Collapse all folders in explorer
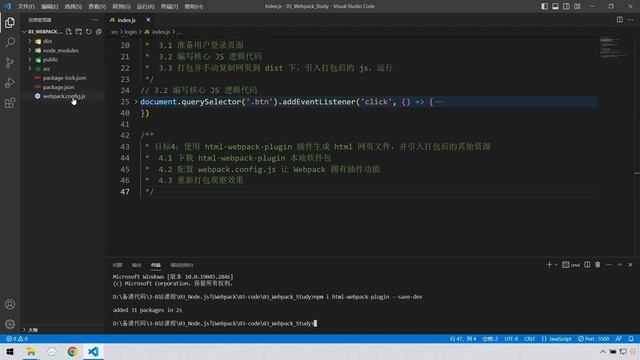 click(x=99, y=31)
